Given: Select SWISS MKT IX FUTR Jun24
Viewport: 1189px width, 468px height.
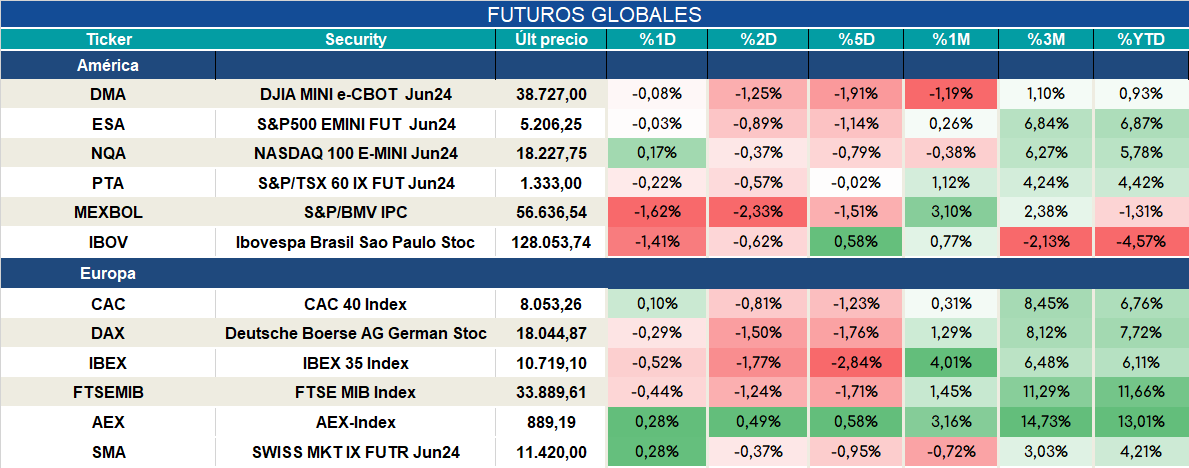Looking at the screenshot, I should [356, 453].
